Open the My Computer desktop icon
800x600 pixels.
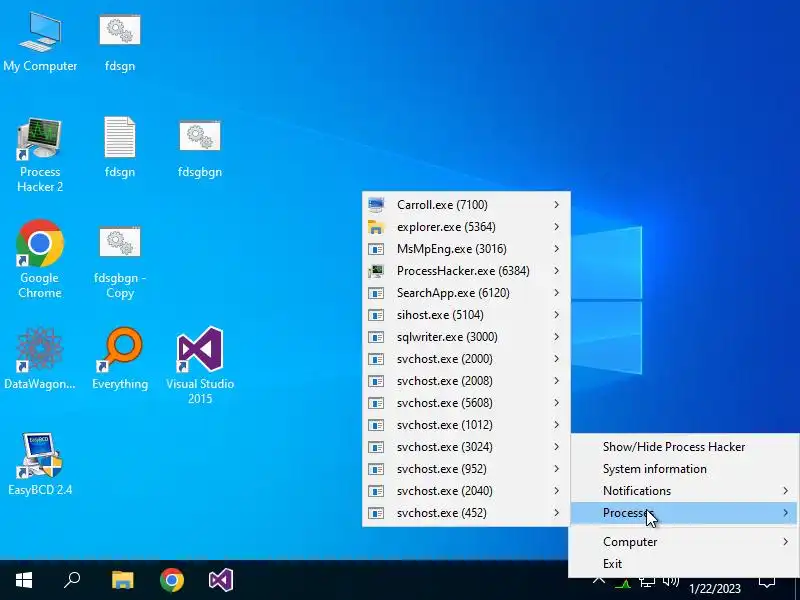coord(40,42)
